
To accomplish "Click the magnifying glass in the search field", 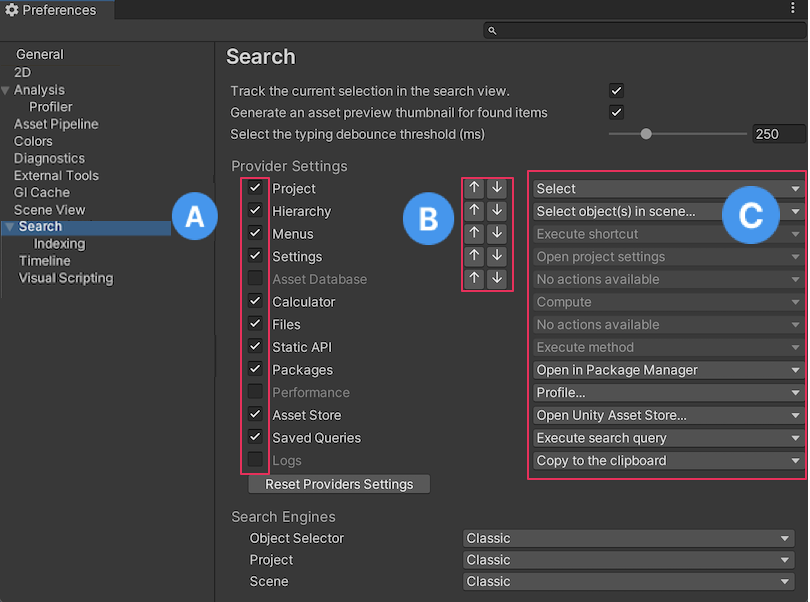I will pyautogui.click(x=491, y=30).
